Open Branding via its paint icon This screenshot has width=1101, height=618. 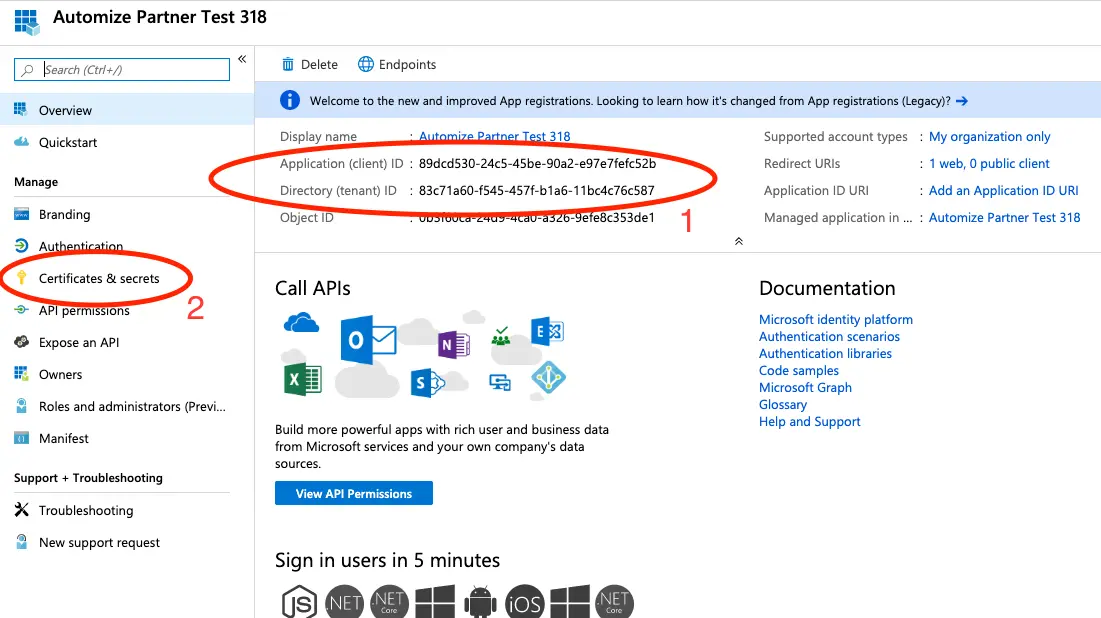point(22,214)
